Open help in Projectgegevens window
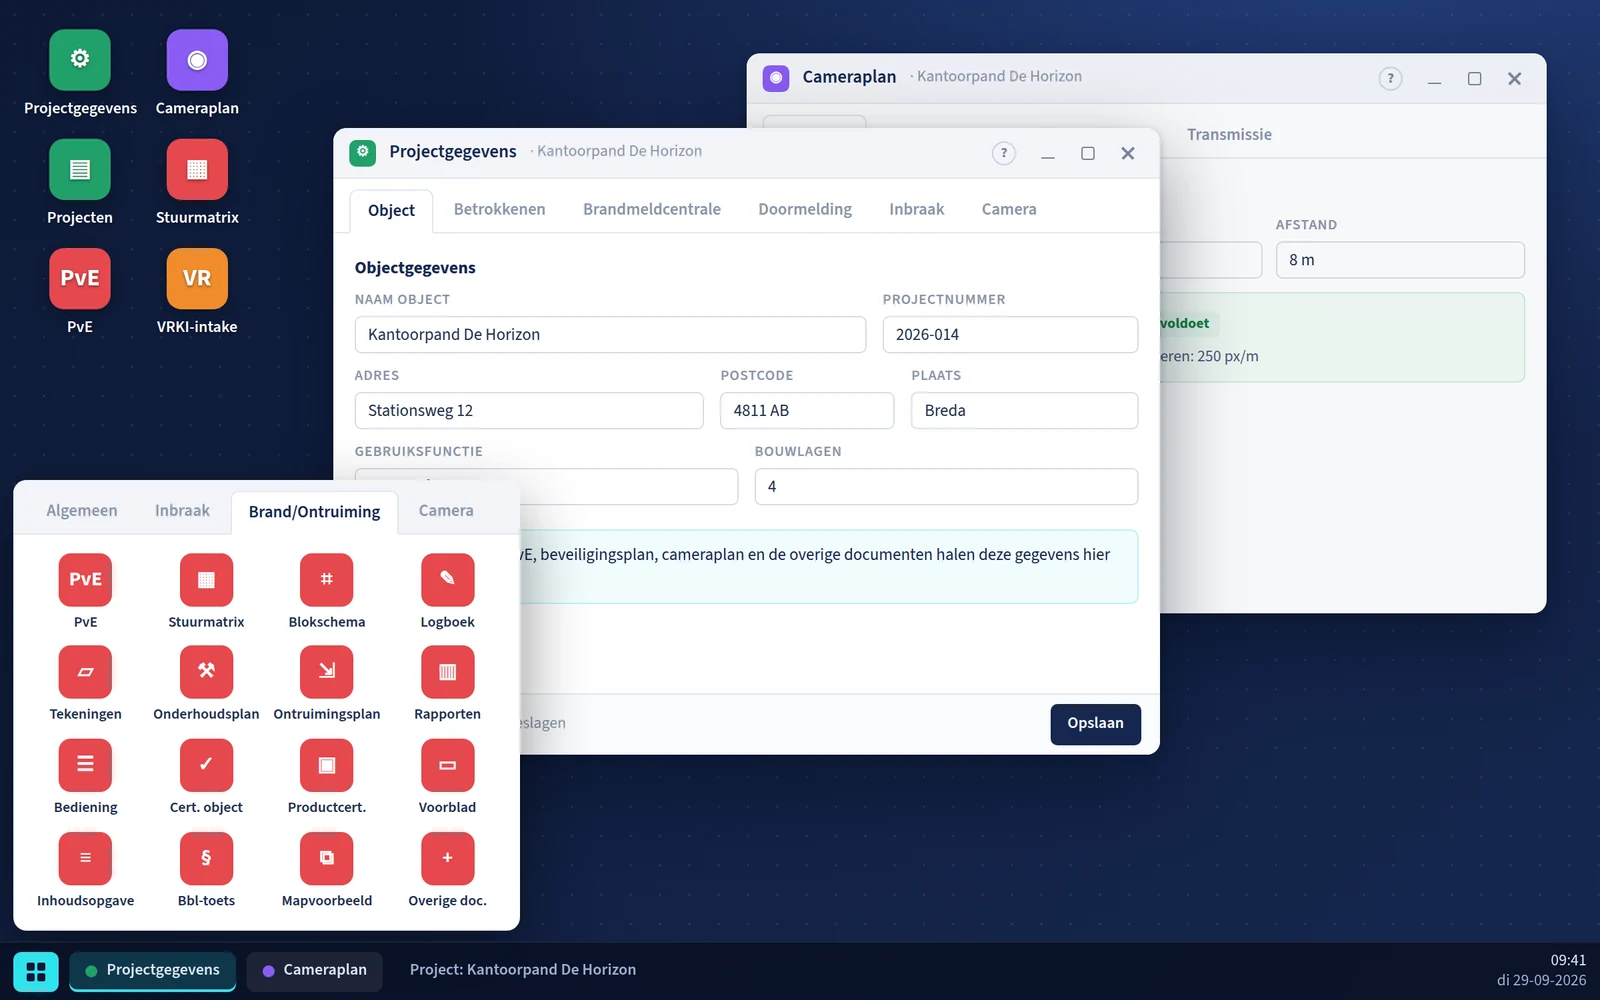 pyautogui.click(x=1004, y=153)
